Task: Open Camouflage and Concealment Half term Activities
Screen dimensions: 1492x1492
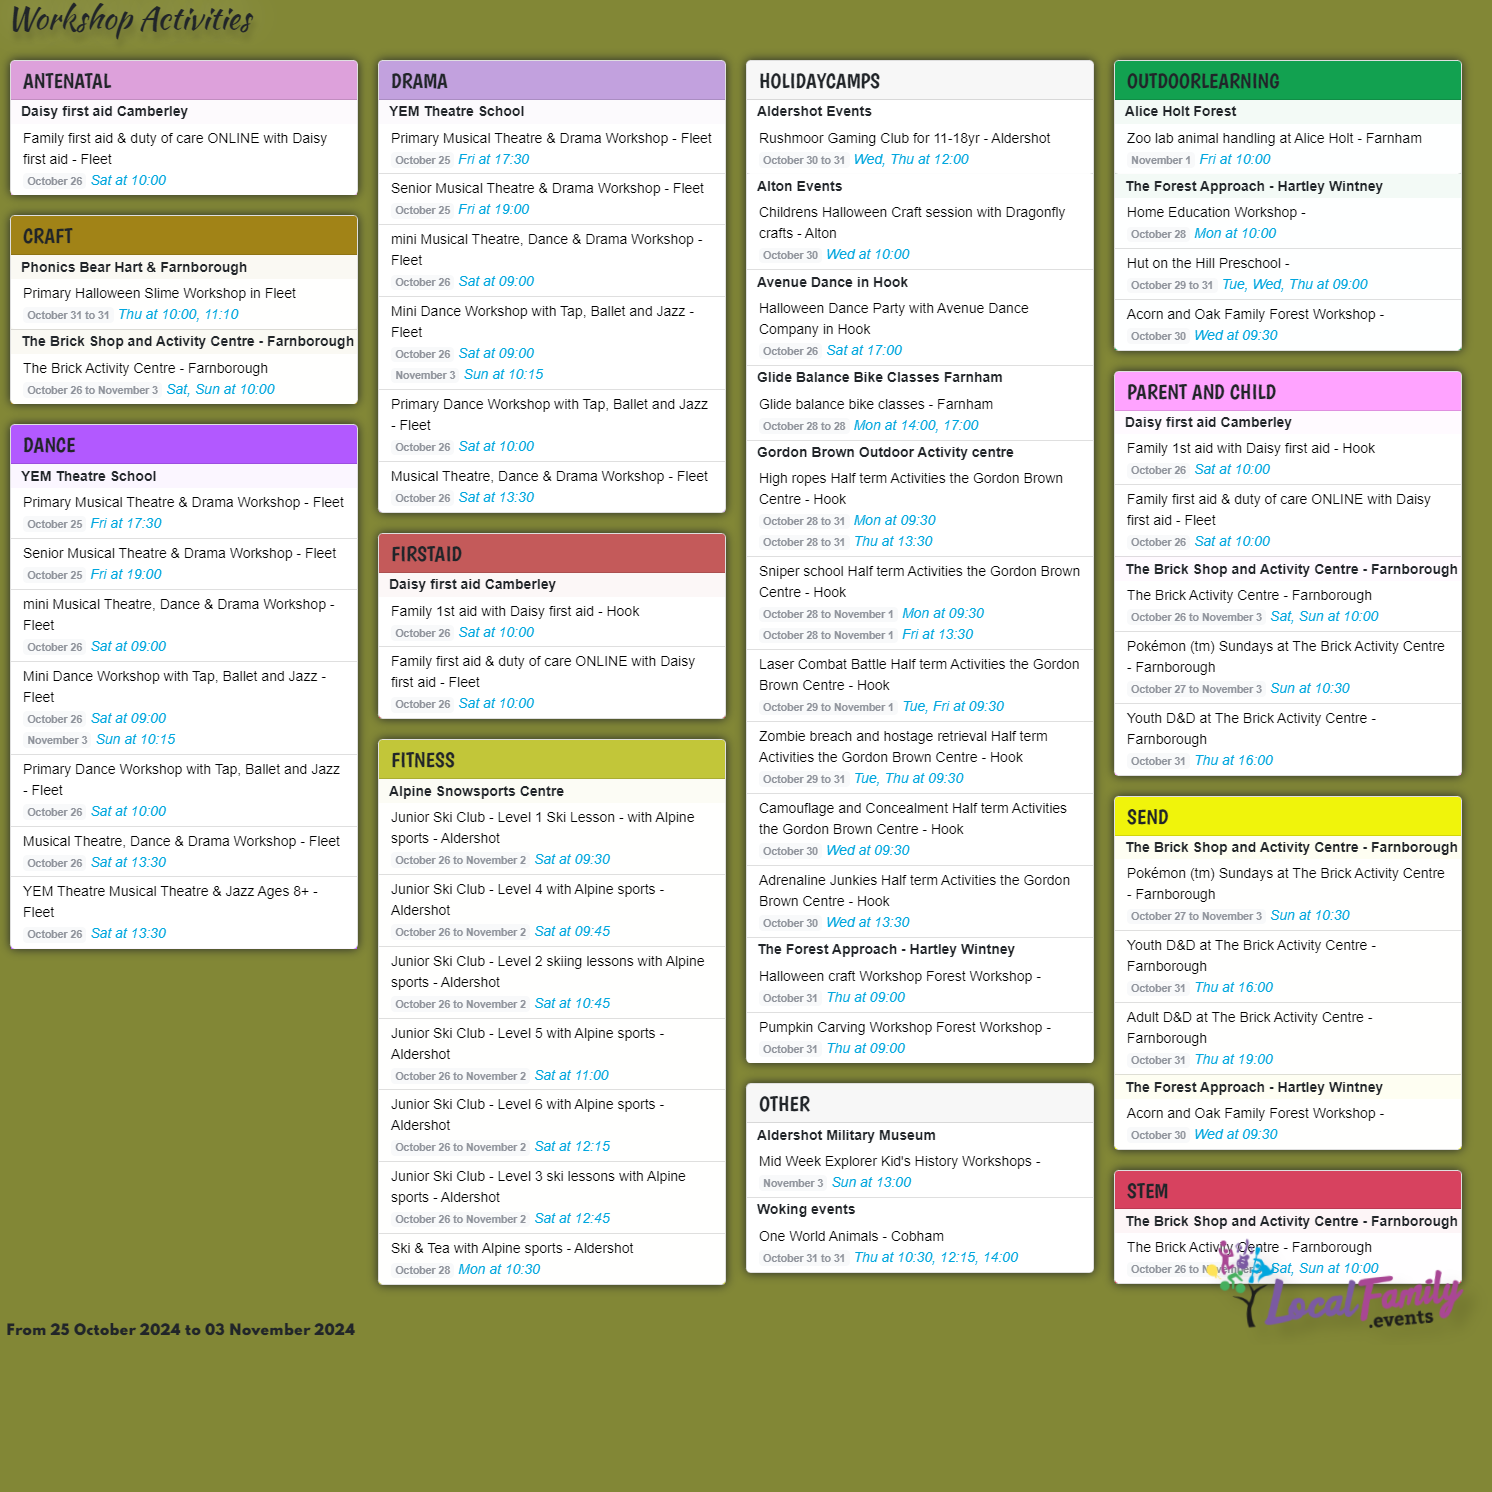Action: click(x=913, y=818)
